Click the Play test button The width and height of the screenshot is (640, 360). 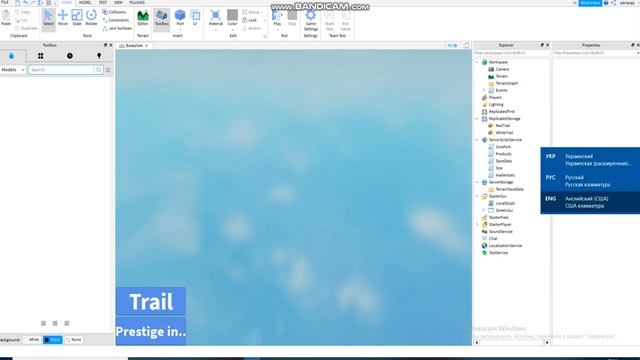[277, 18]
